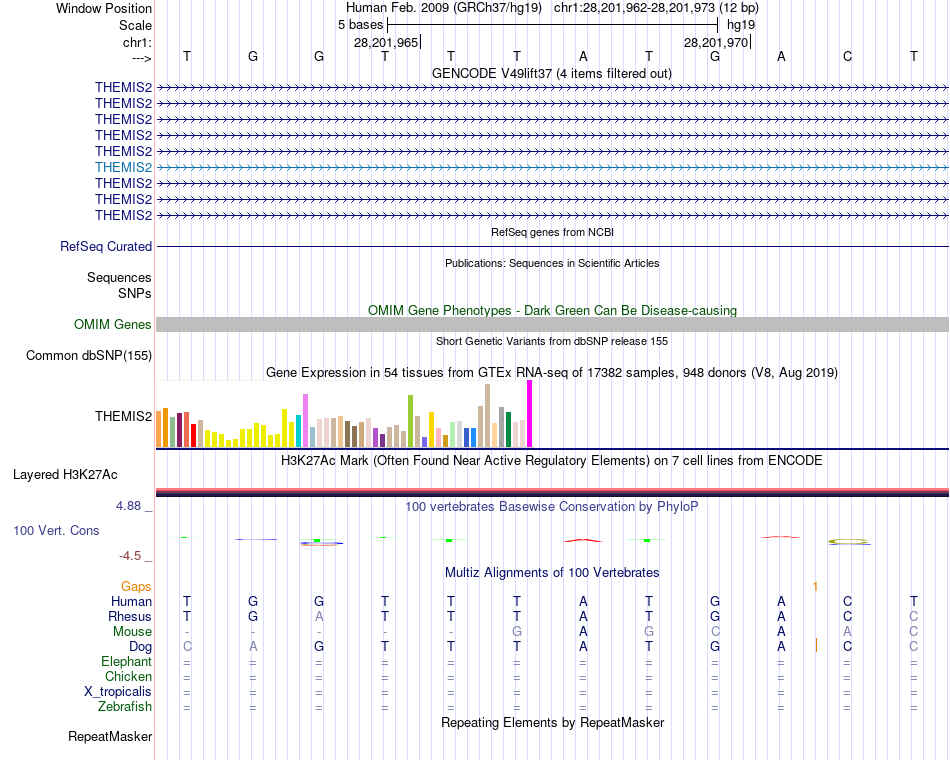Image resolution: width=950 pixels, height=760 pixels.
Task: Click the '5 bases' scale bar label
Action: [x=360, y=25]
